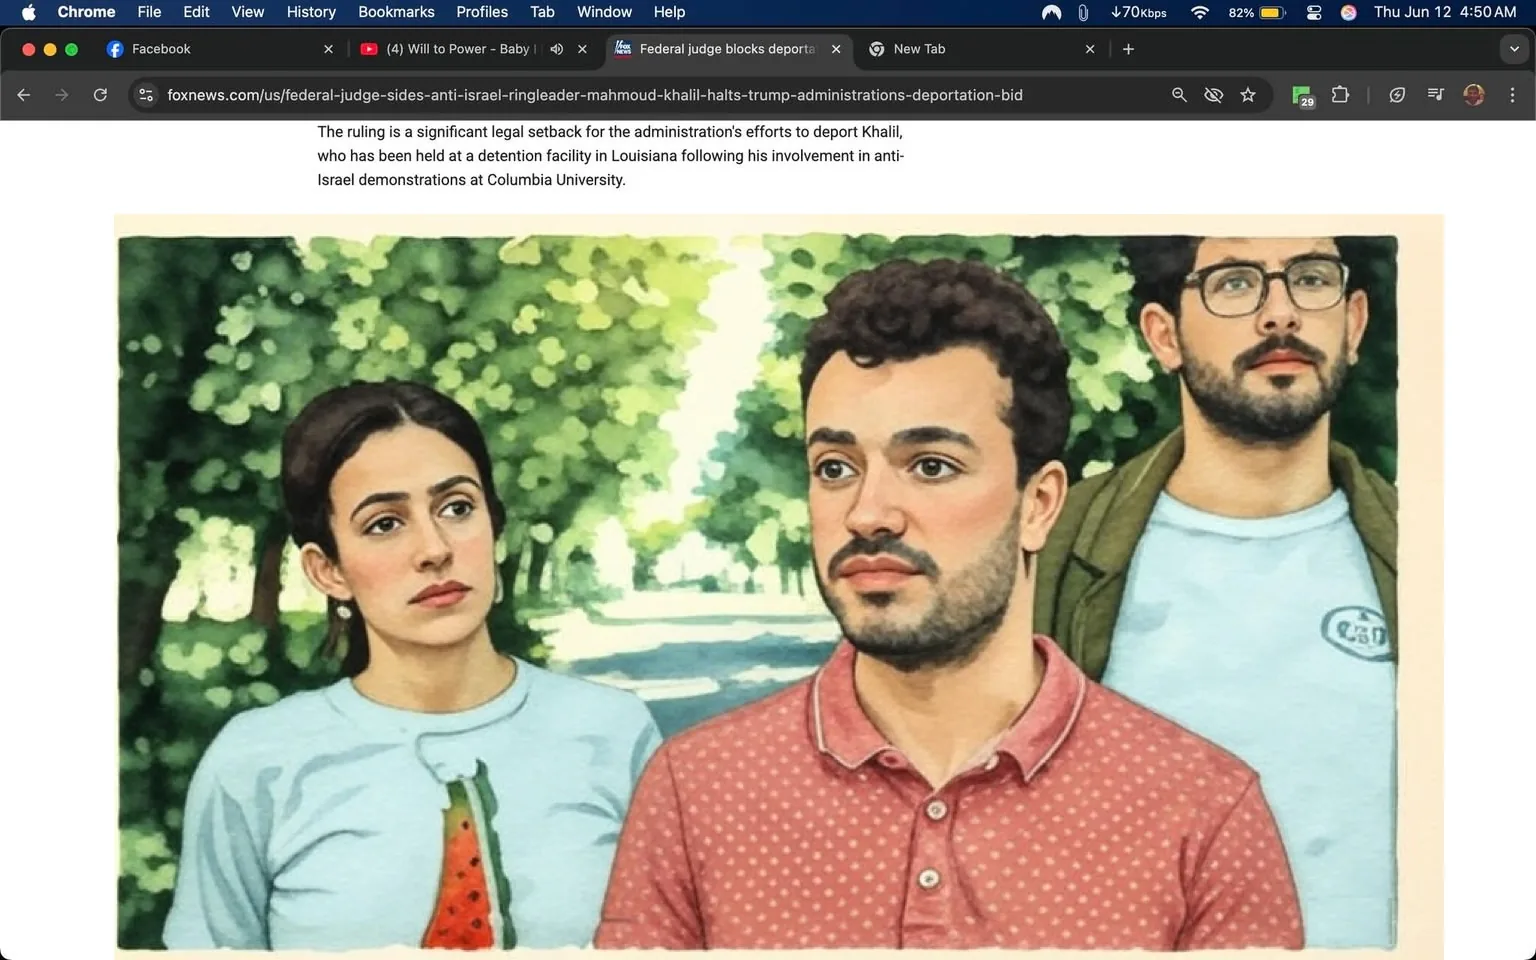Open the site information icon in address bar
The height and width of the screenshot is (960, 1536).
pos(146,95)
